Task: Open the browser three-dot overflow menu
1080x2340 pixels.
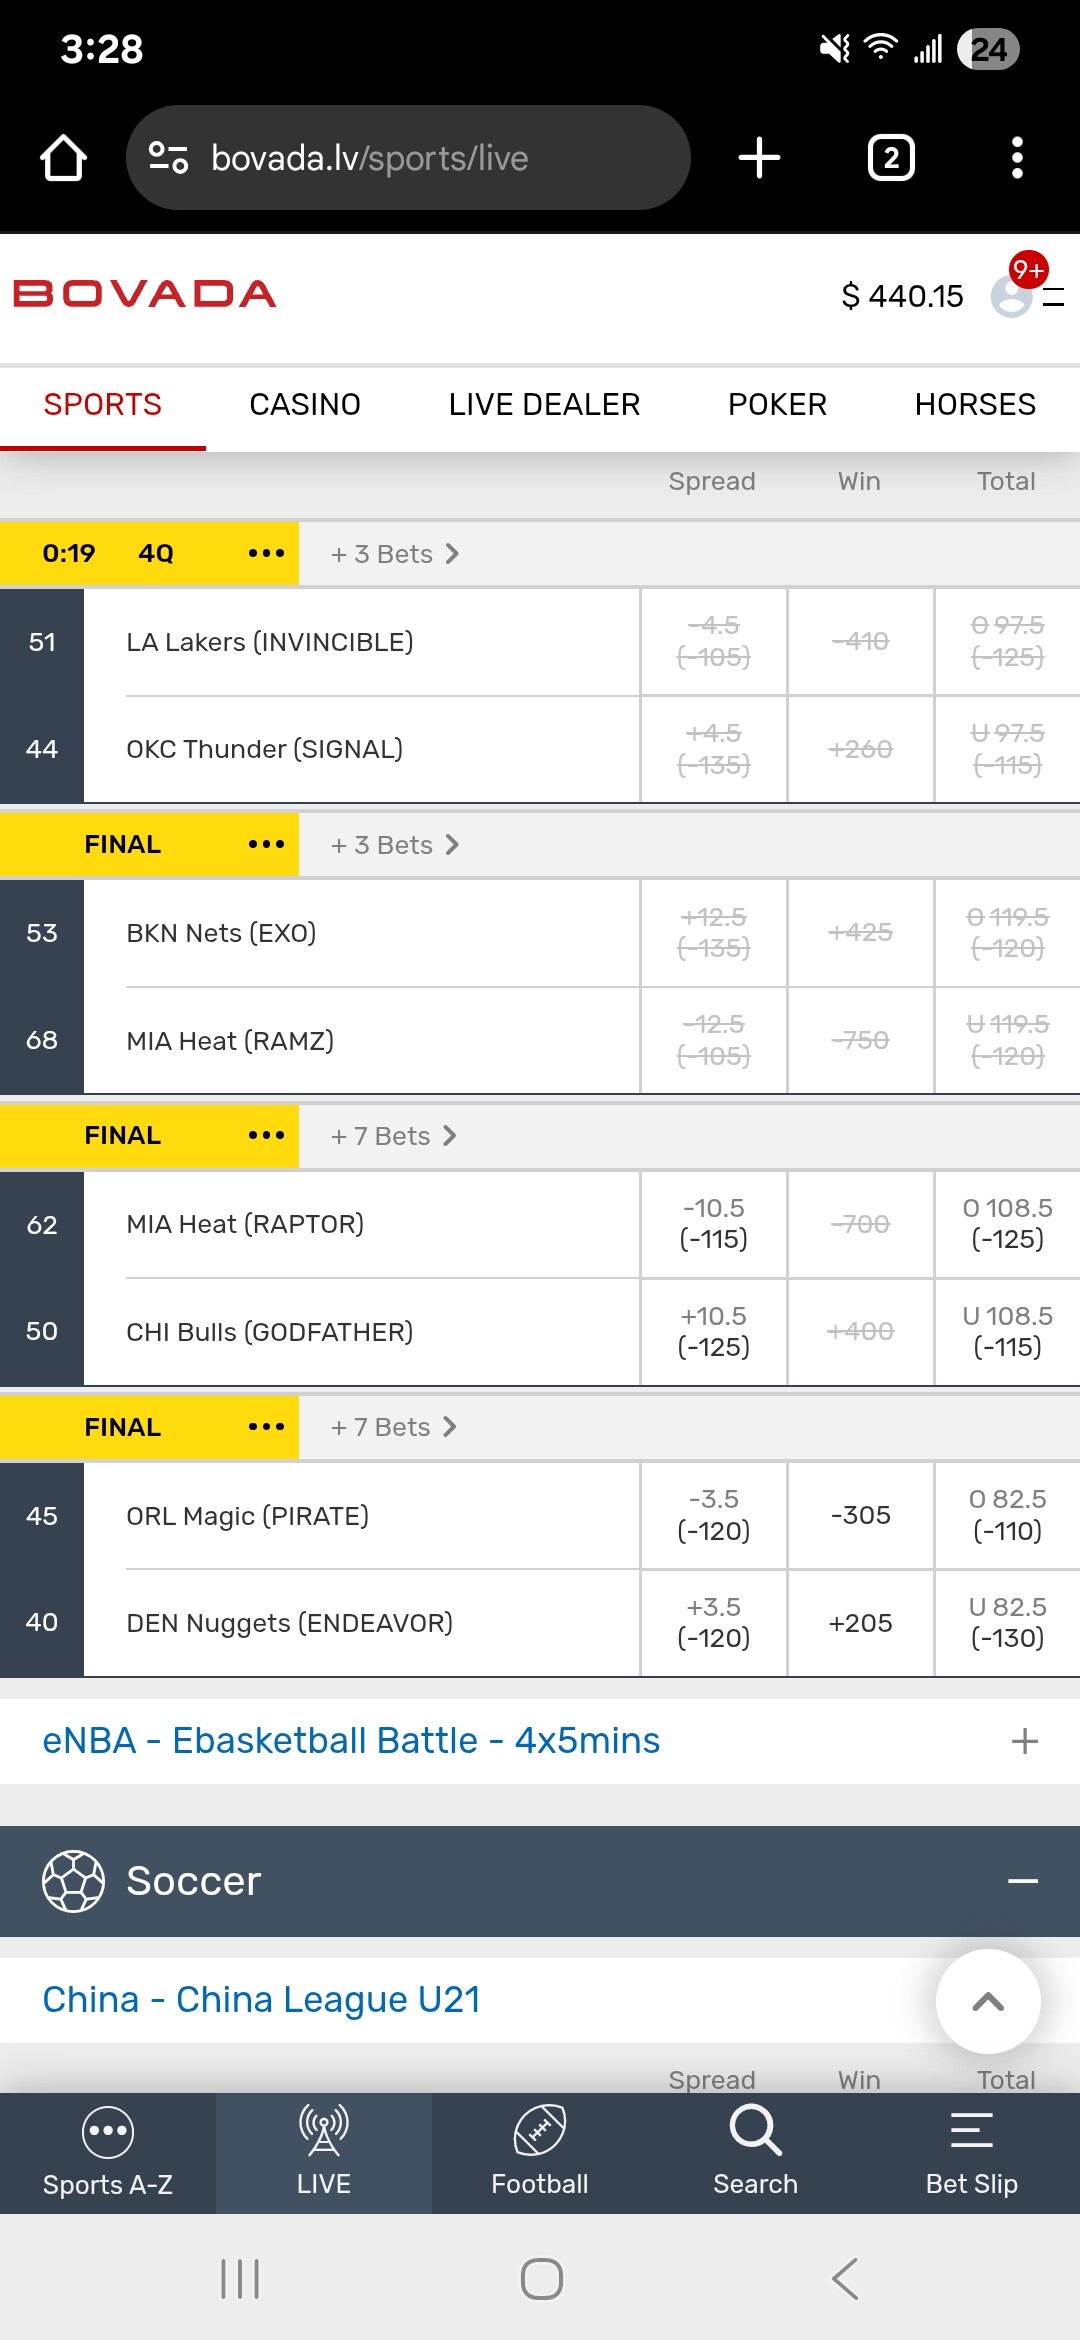Action: coord(1017,158)
